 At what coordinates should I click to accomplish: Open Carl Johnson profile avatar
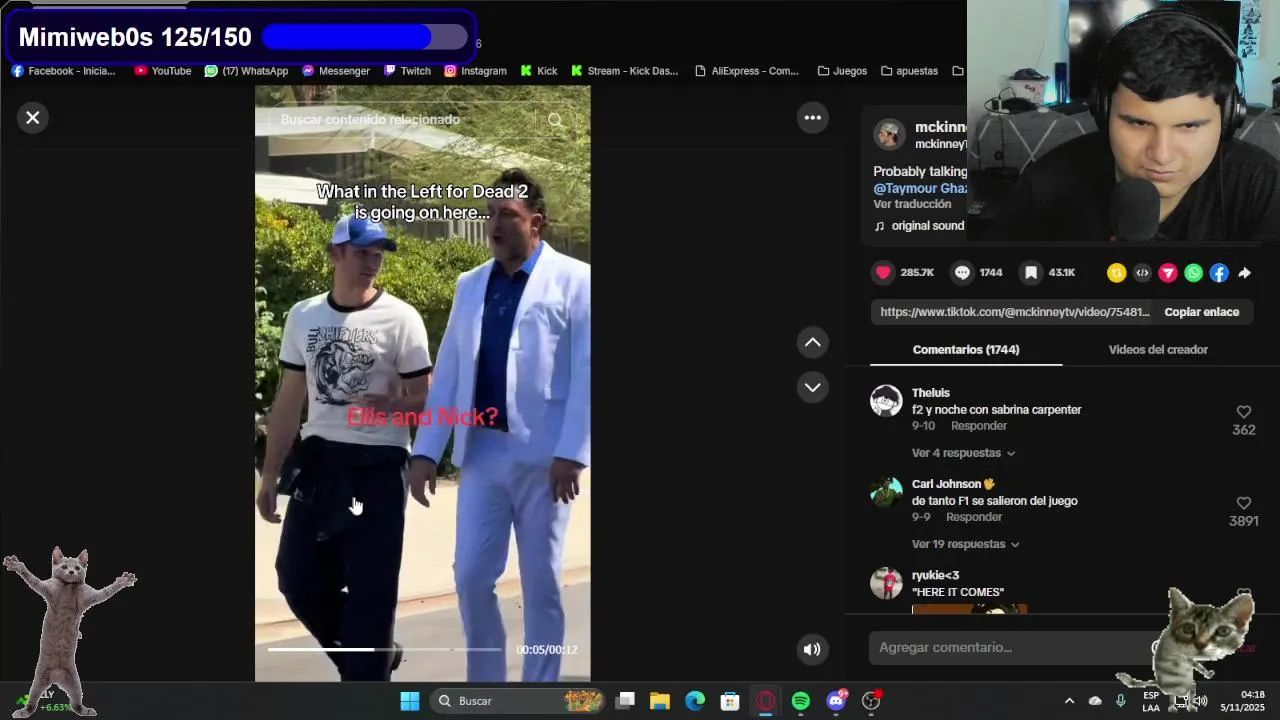point(886,492)
